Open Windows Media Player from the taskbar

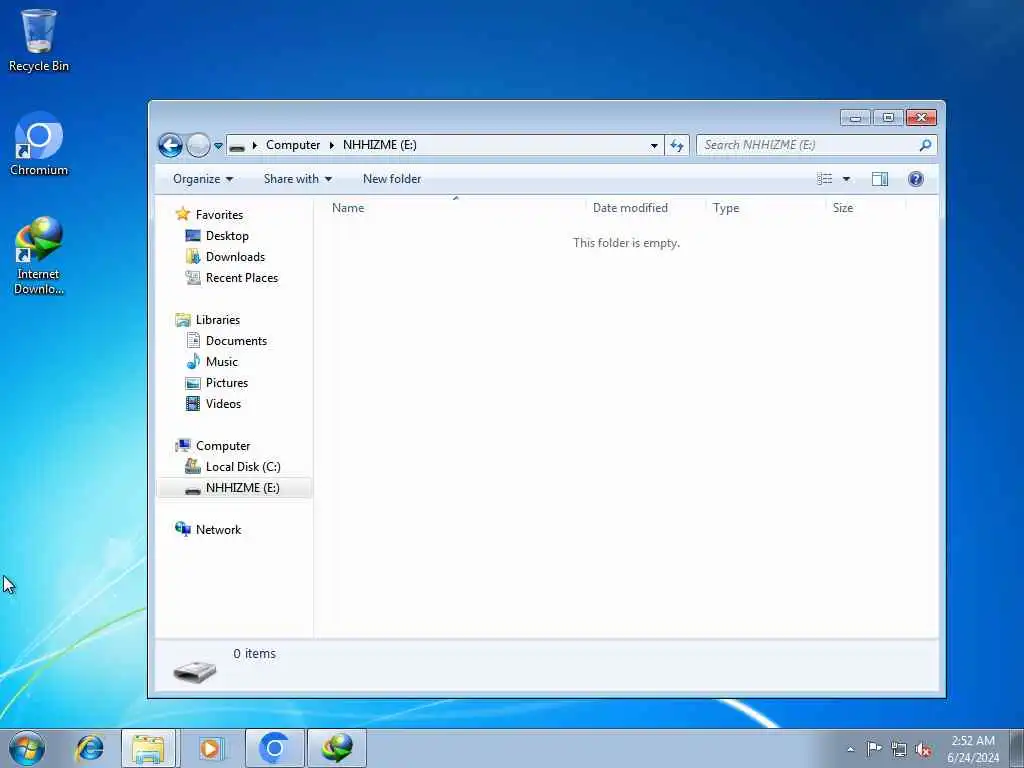coord(210,748)
